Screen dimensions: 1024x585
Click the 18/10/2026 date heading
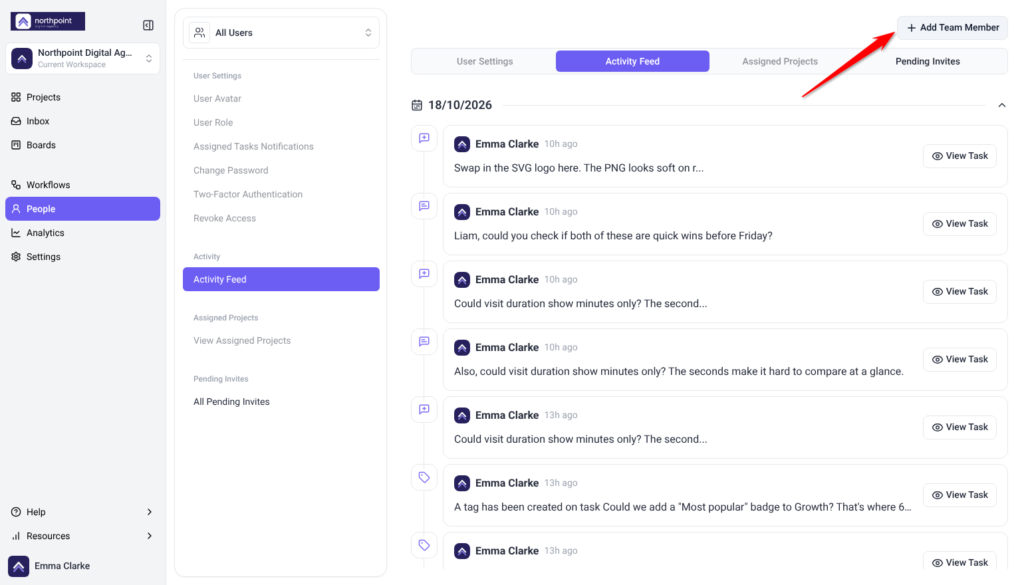[460, 105]
